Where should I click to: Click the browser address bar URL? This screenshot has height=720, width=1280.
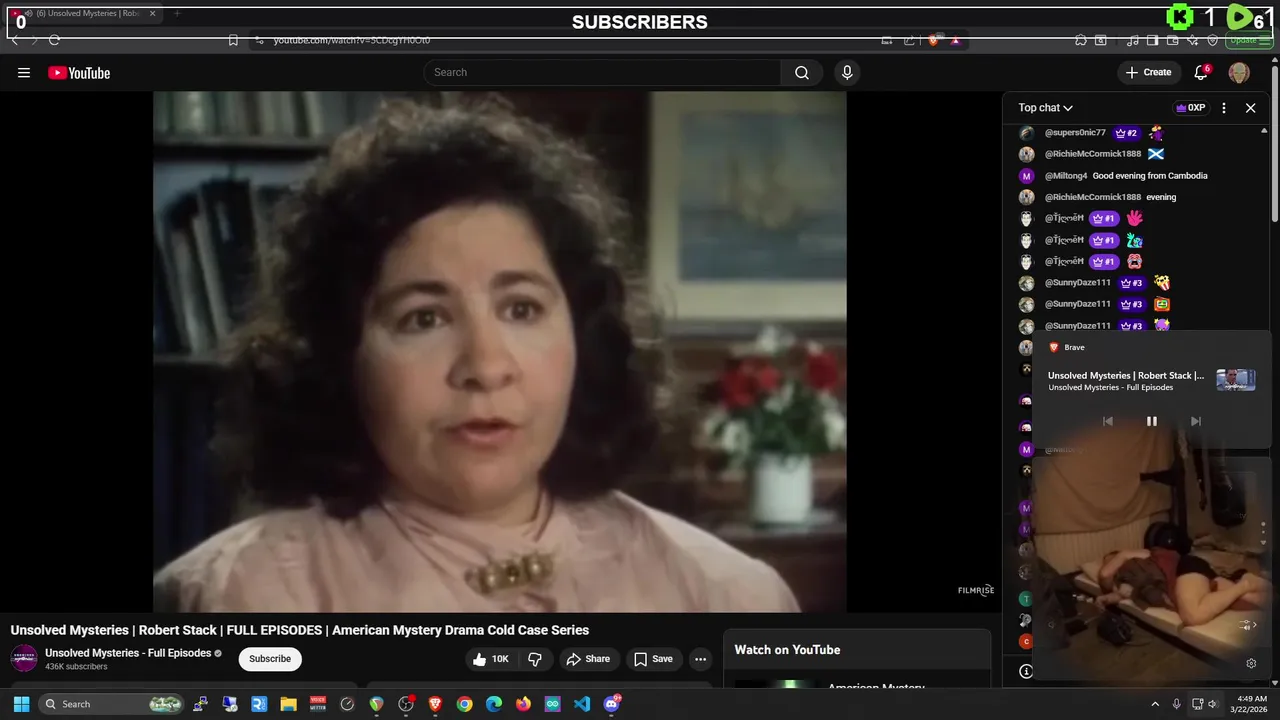coord(352,40)
